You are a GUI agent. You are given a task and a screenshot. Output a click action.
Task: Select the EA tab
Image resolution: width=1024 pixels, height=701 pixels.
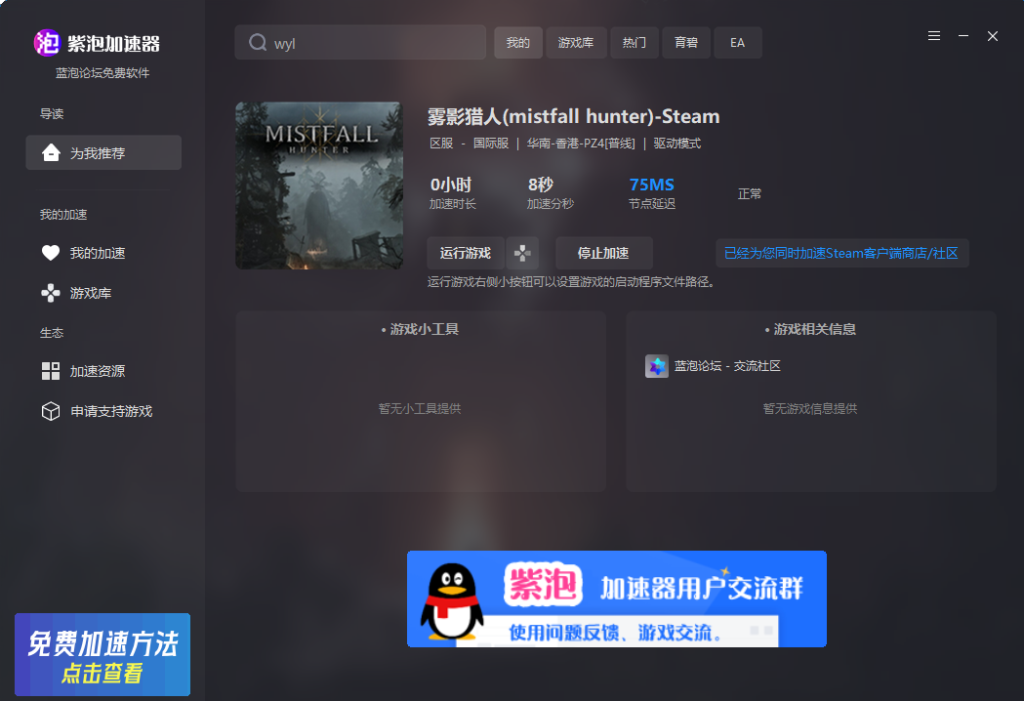tap(737, 42)
